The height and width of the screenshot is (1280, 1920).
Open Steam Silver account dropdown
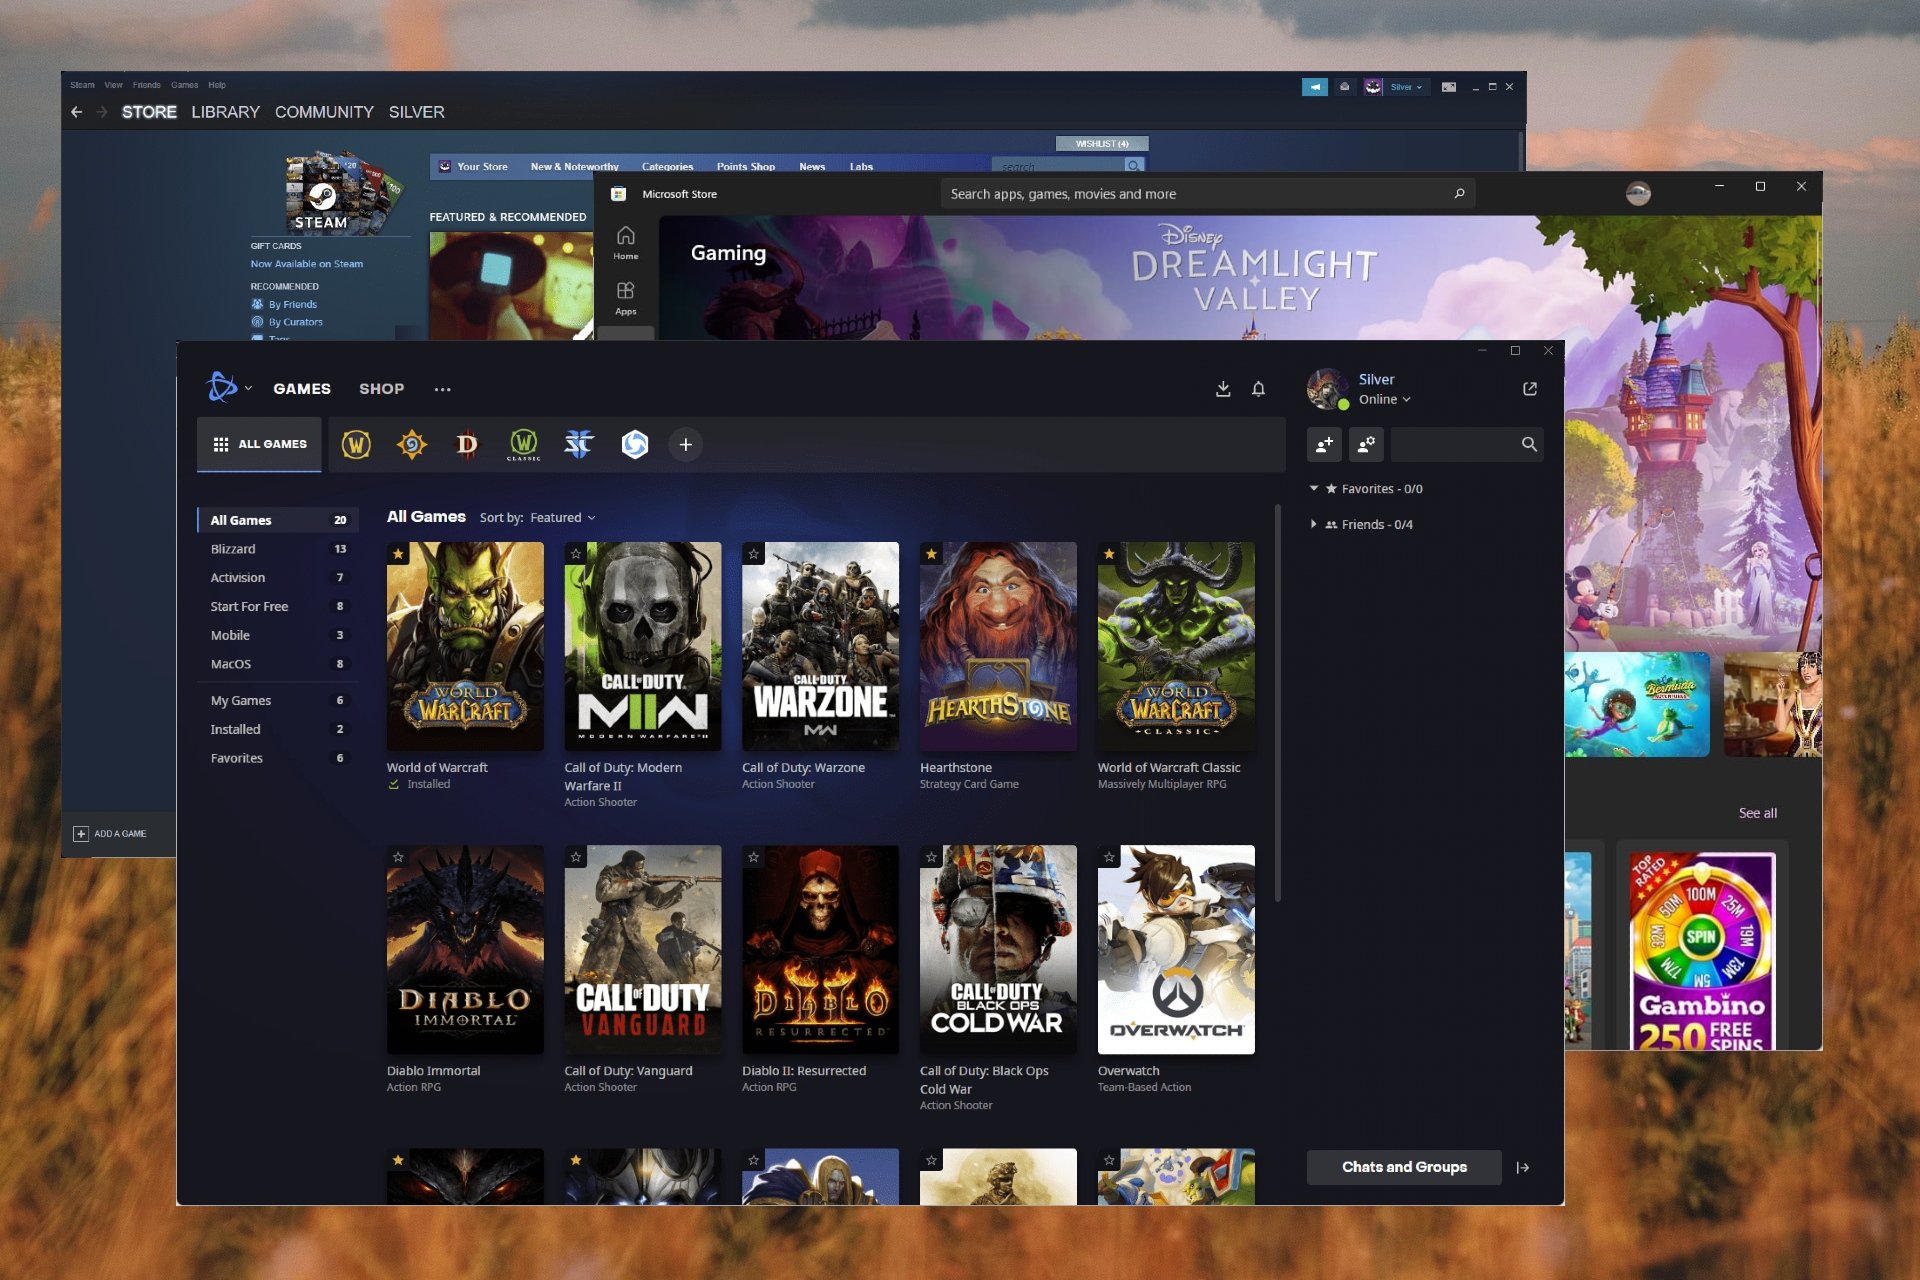click(1406, 87)
